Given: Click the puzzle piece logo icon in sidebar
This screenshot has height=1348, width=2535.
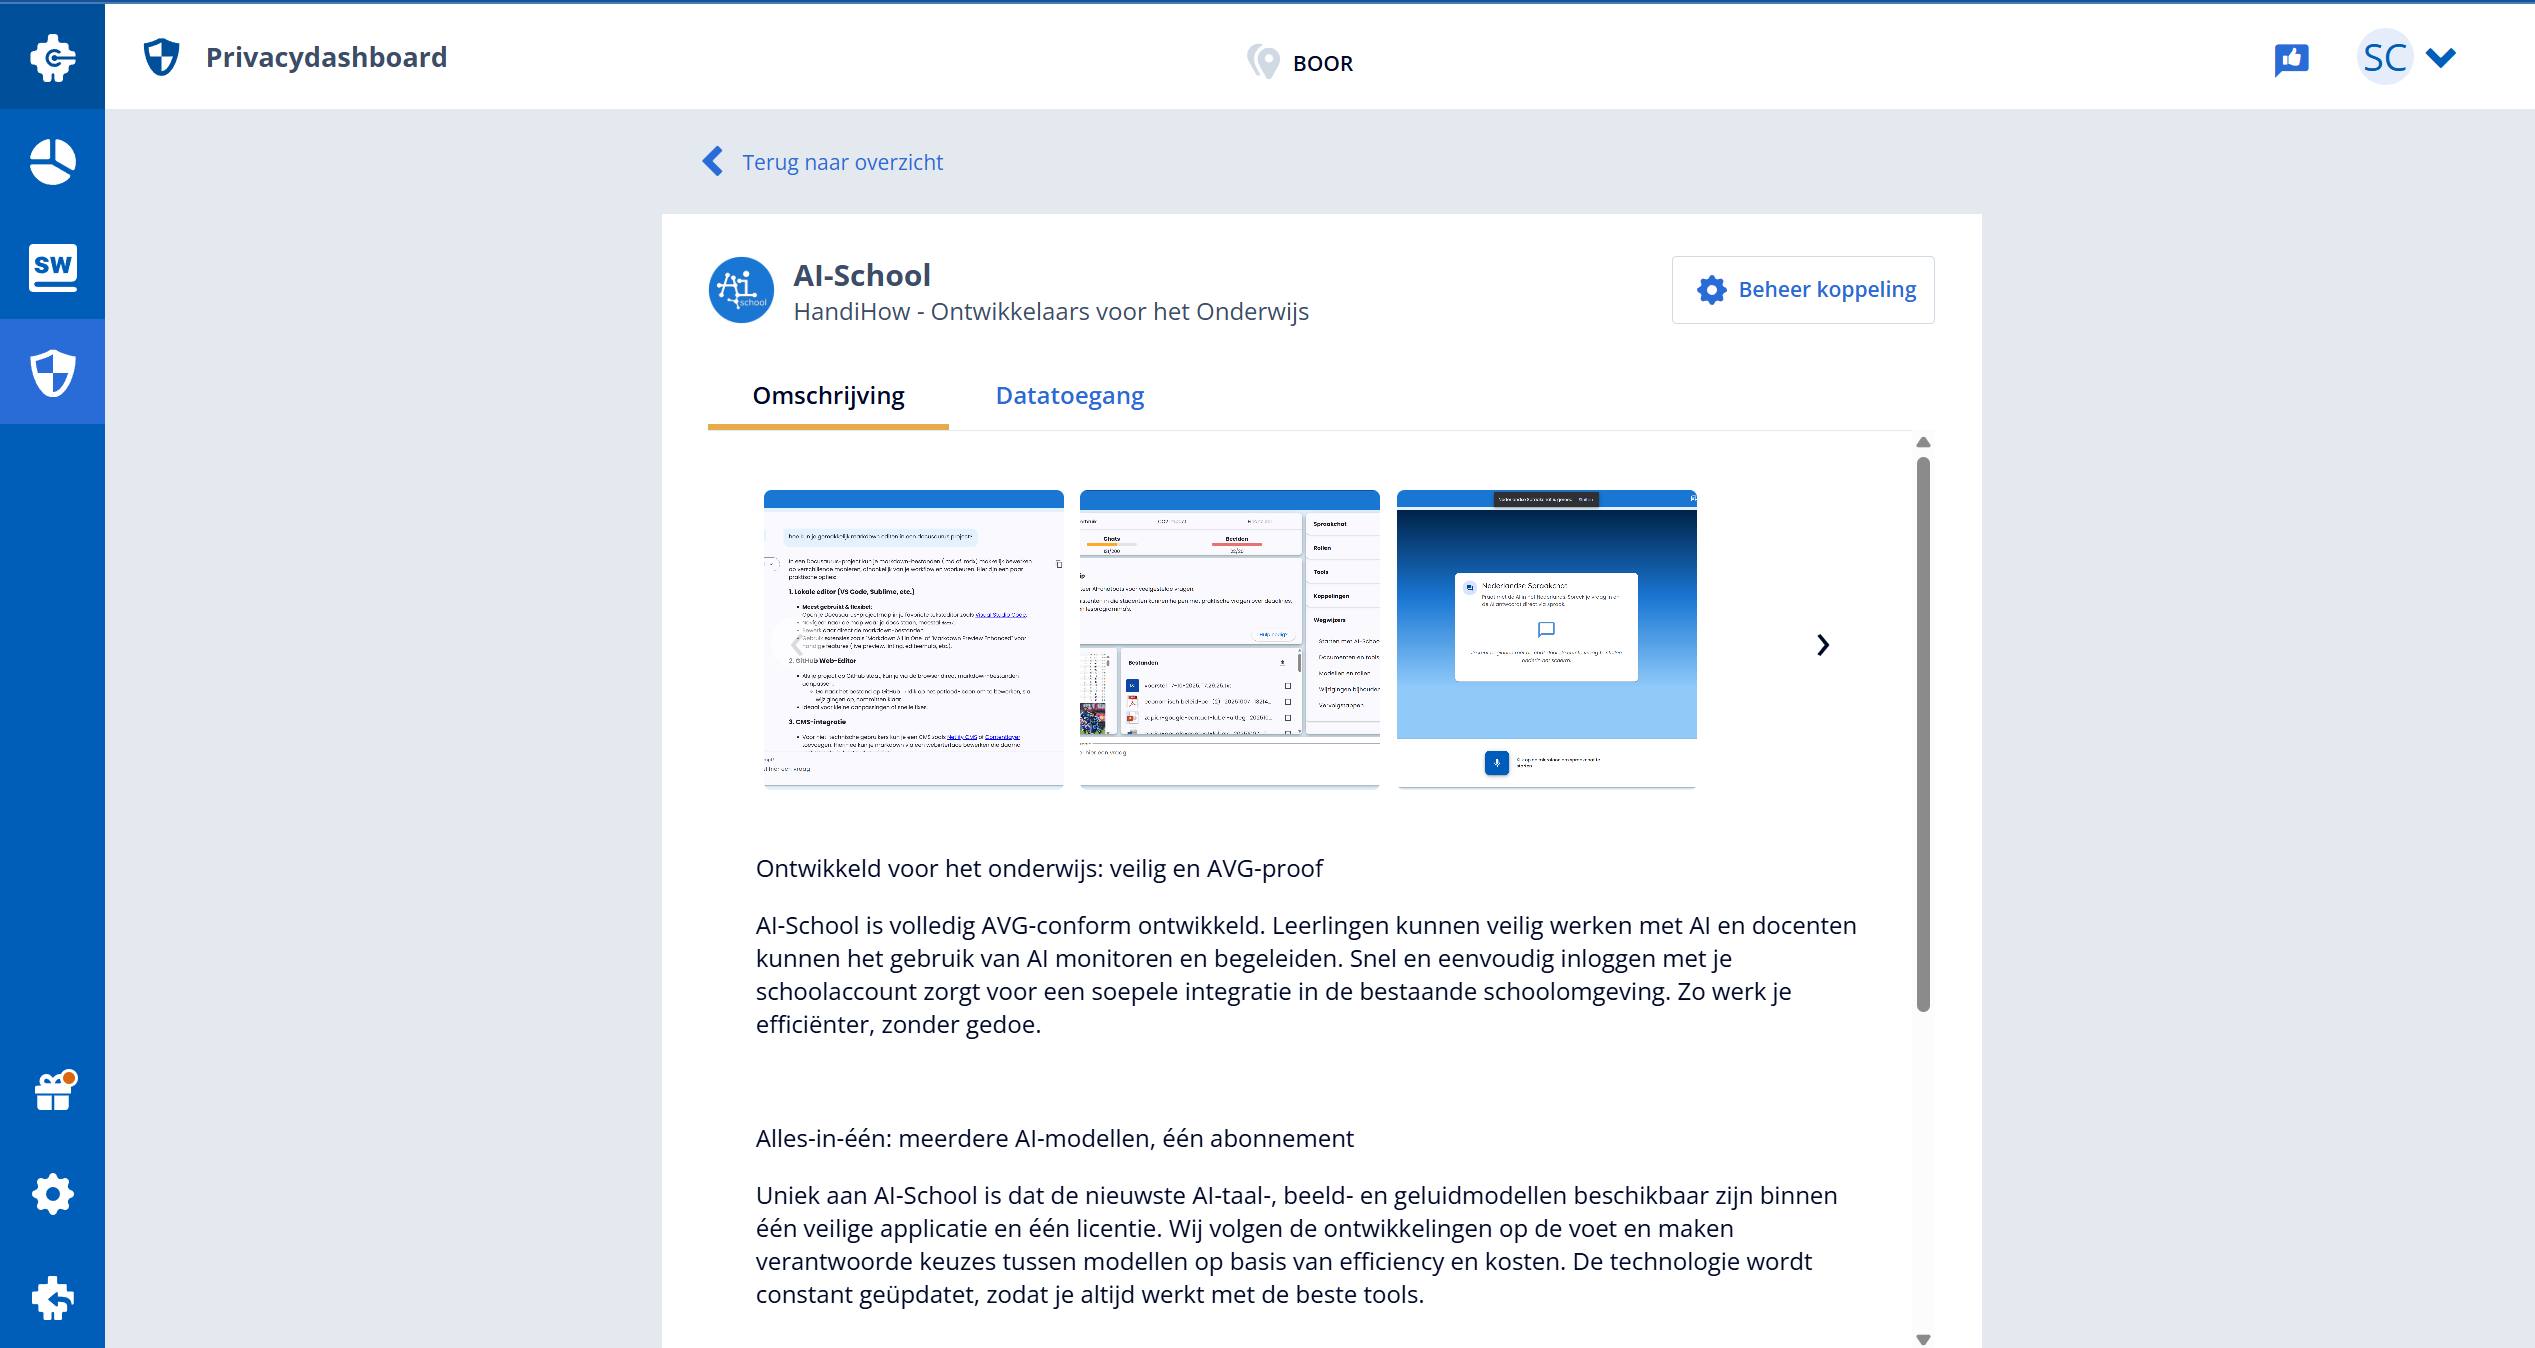Looking at the screenshot, I should pyautogui.click(x=52, y=58).
